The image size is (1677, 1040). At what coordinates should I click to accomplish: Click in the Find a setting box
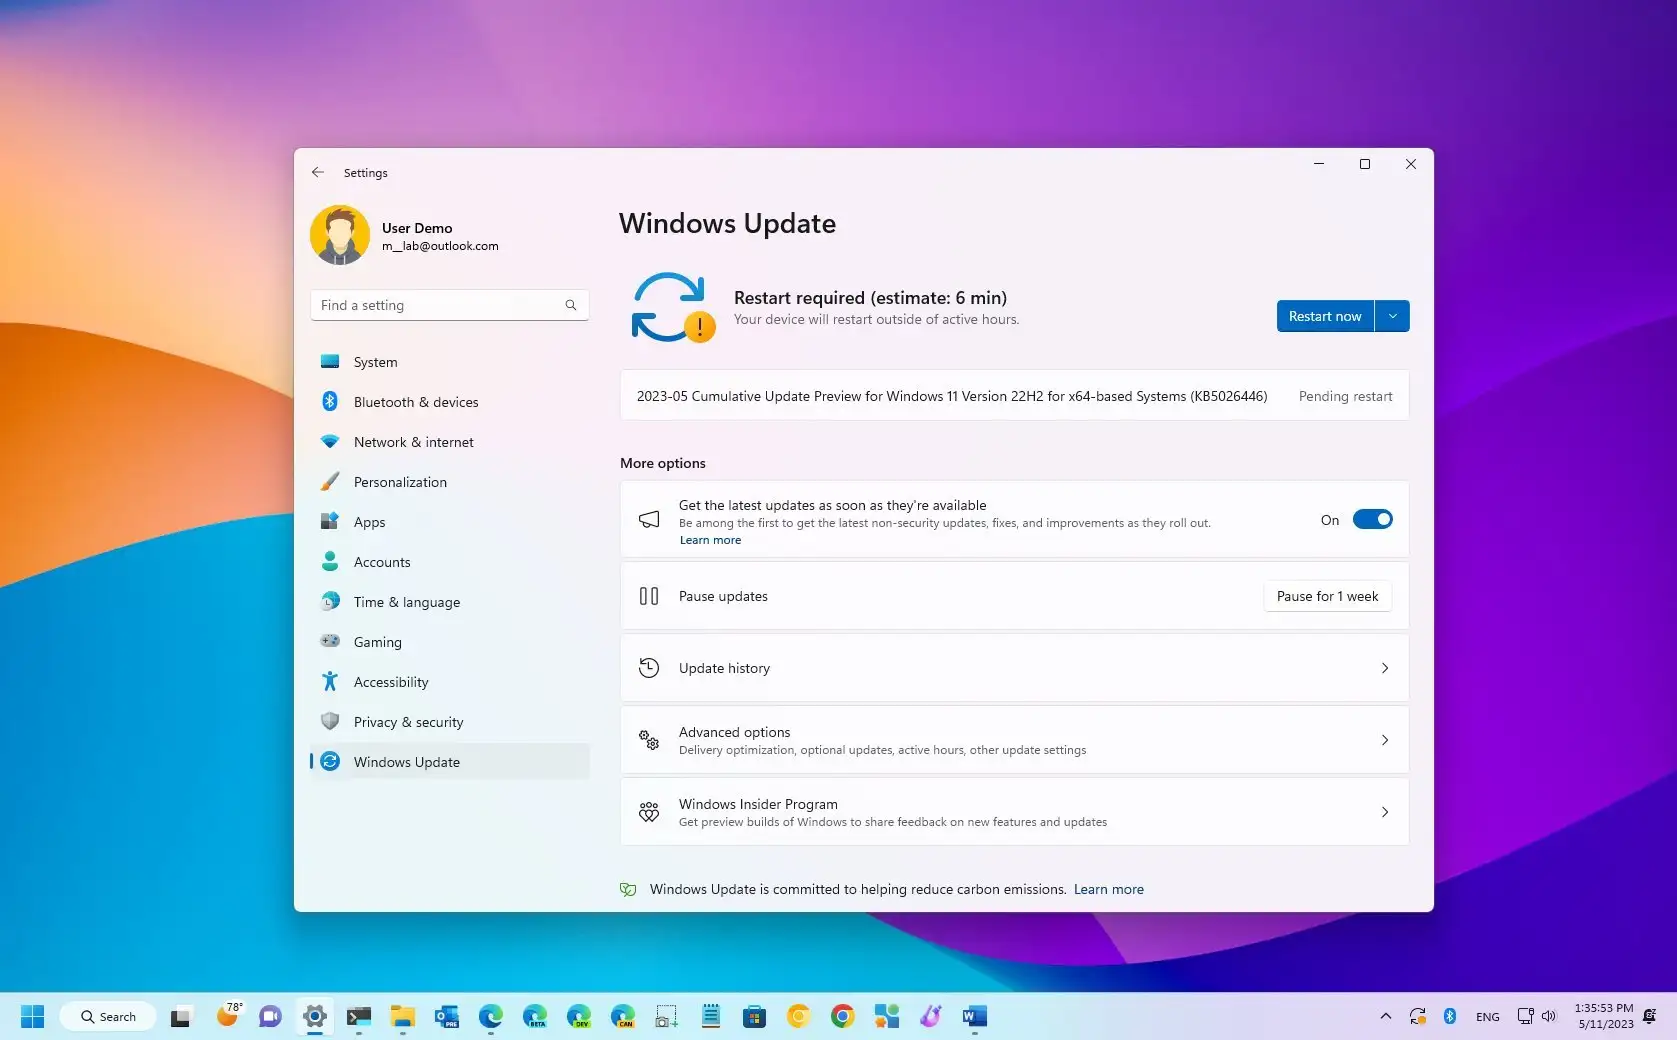[x=450, y=305]
